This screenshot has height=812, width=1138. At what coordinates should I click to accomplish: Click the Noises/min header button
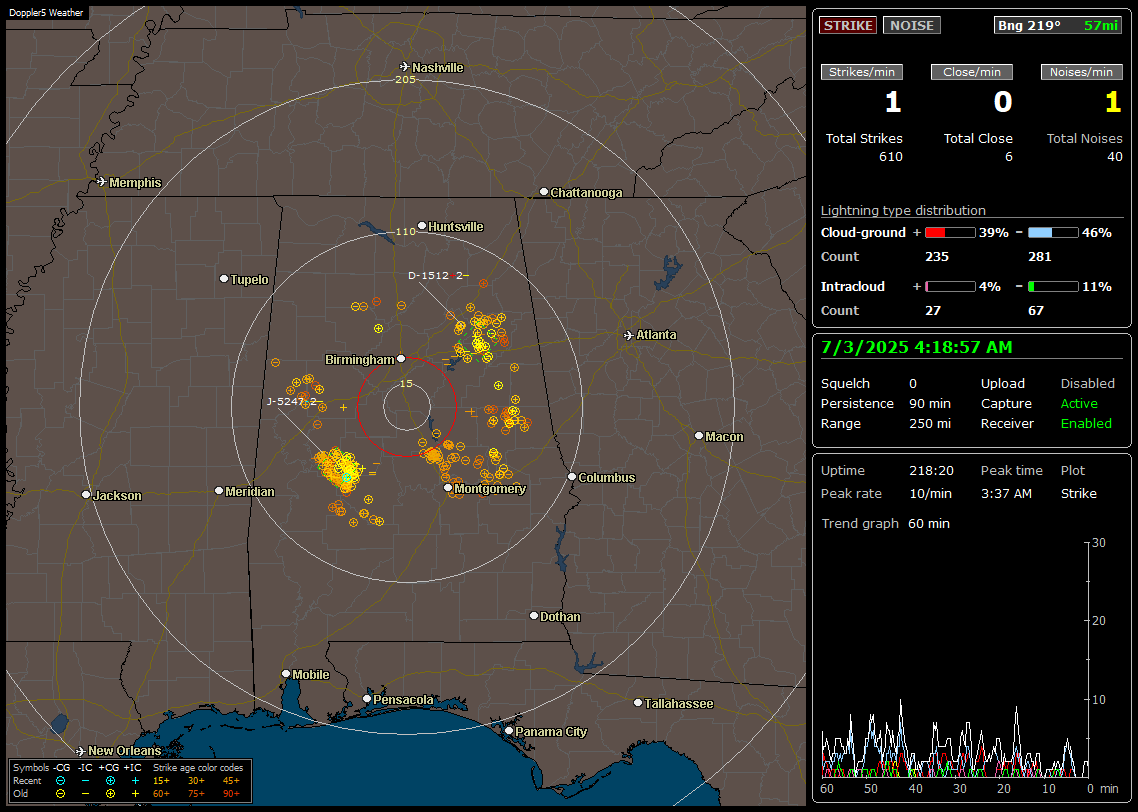click(x=1081, y=72)
